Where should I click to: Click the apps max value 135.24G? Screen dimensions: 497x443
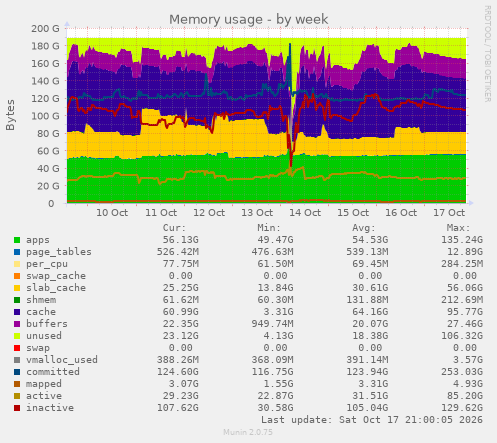(462, 240)
